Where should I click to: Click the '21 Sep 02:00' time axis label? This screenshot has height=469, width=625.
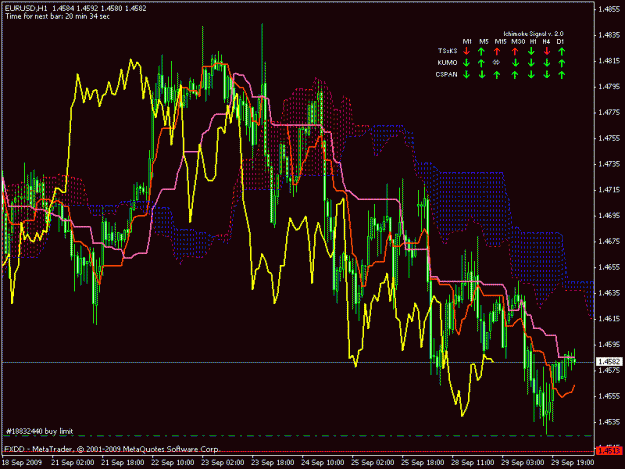73,462
